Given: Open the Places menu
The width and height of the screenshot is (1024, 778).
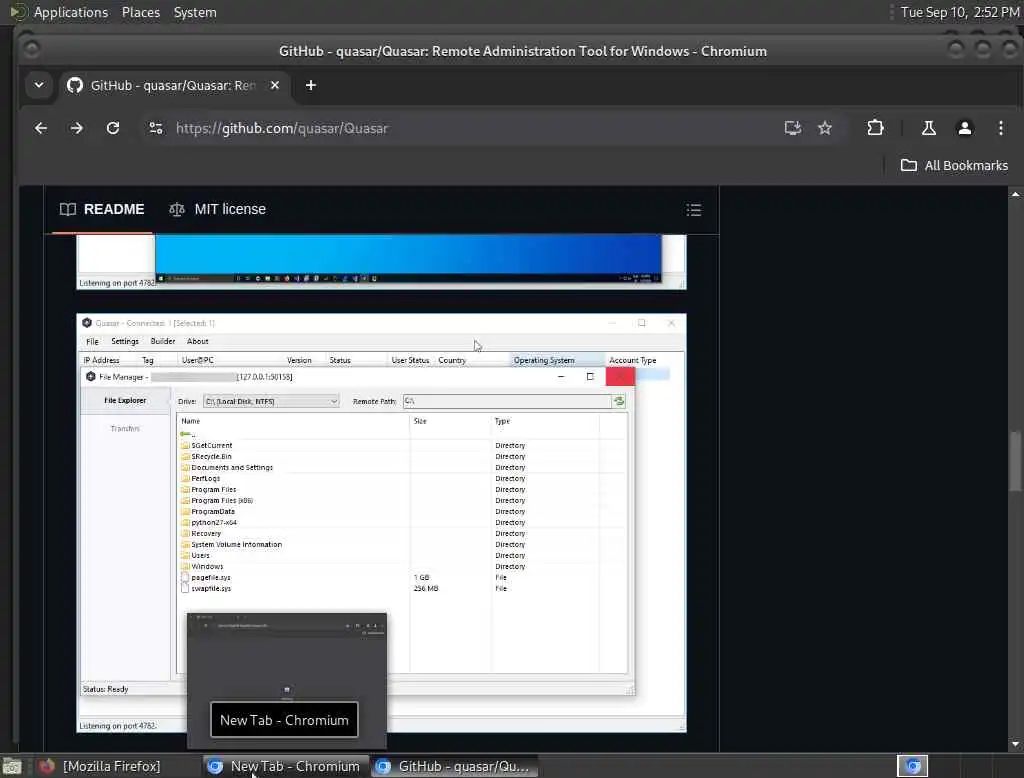Looking at the screenshot, I should (x=141, y=12).
